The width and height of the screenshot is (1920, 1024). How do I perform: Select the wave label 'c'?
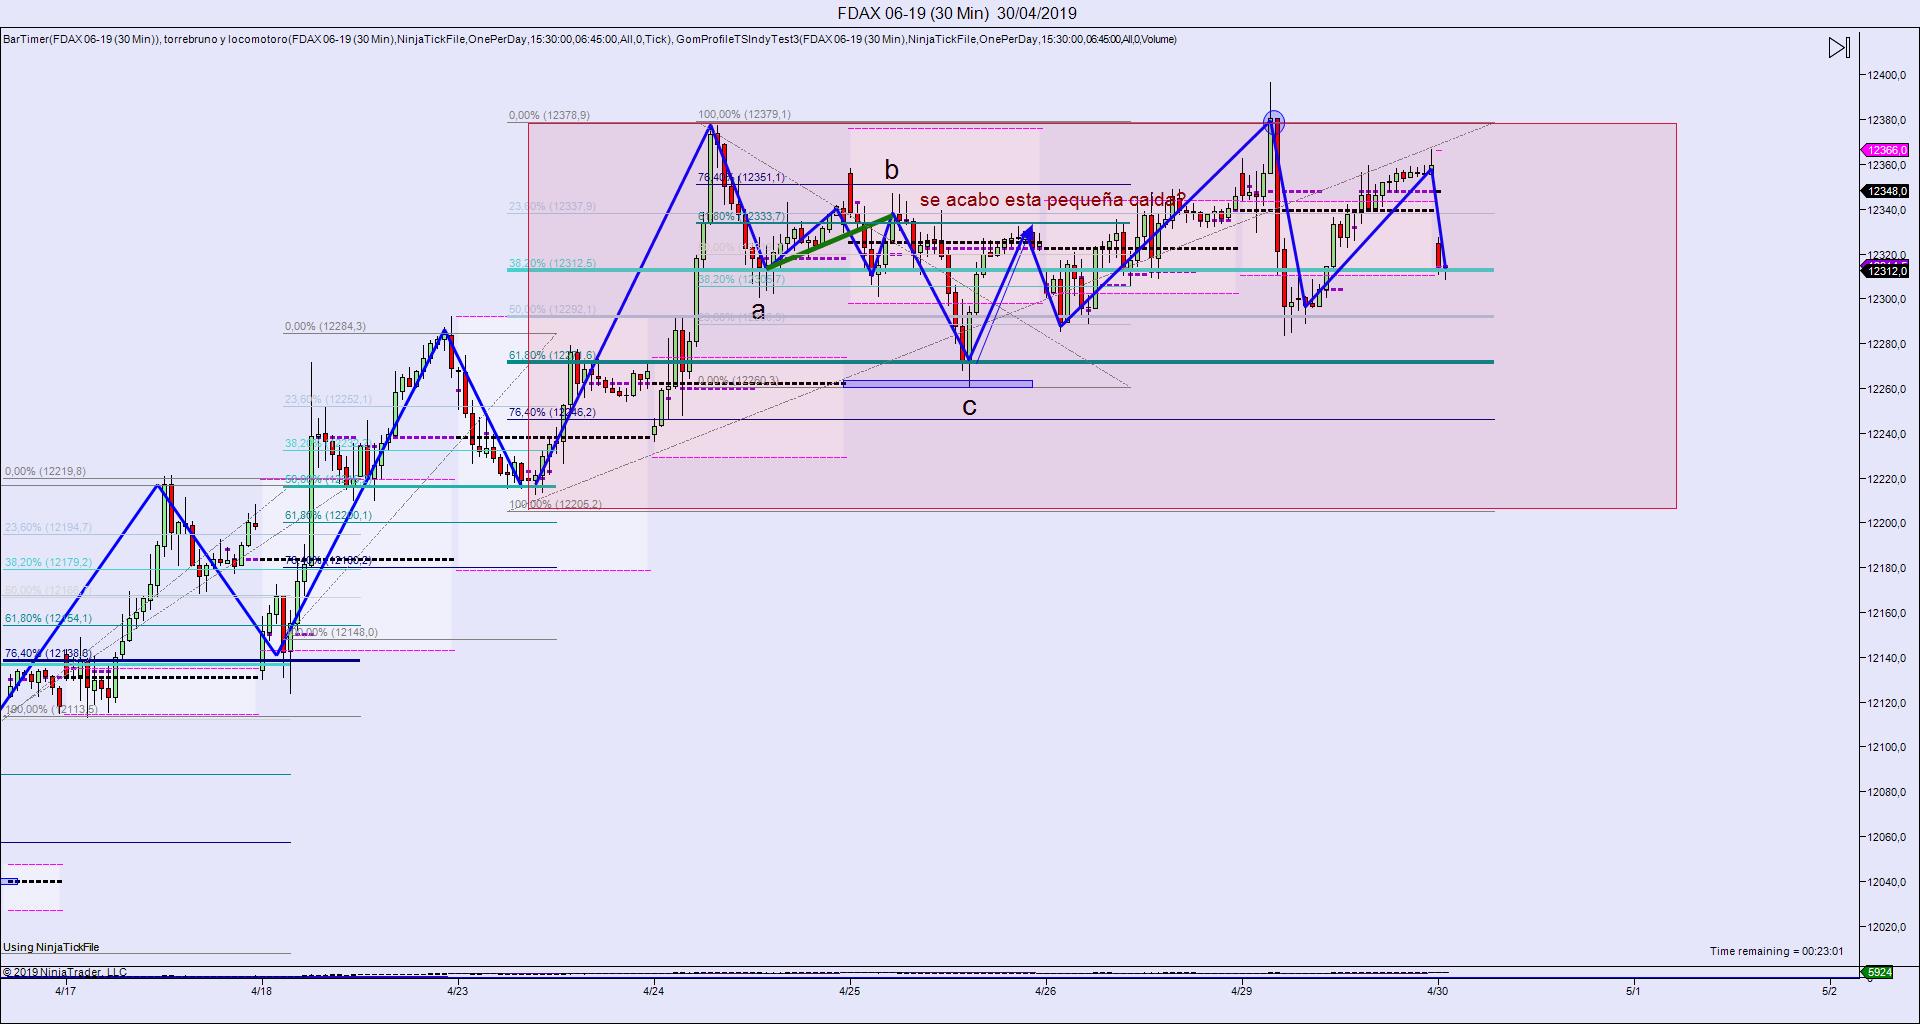pos(969,406)
